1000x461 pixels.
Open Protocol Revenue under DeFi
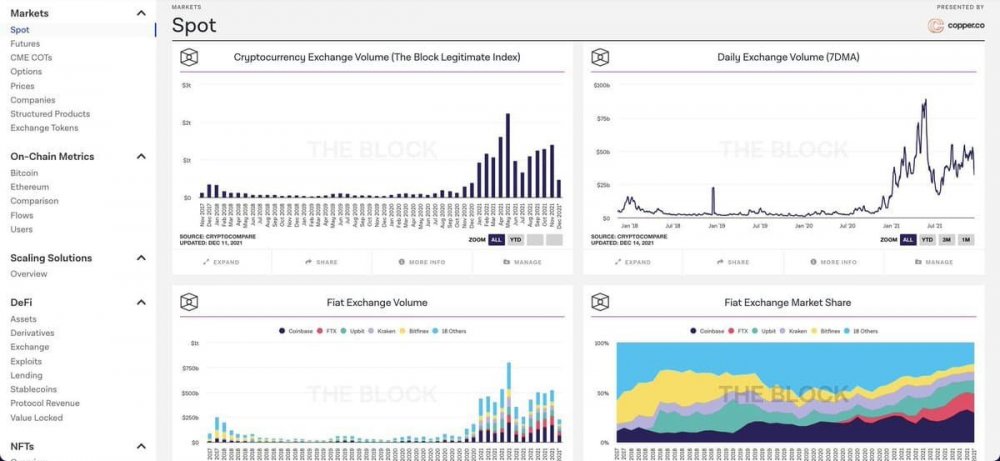(45, 404)
